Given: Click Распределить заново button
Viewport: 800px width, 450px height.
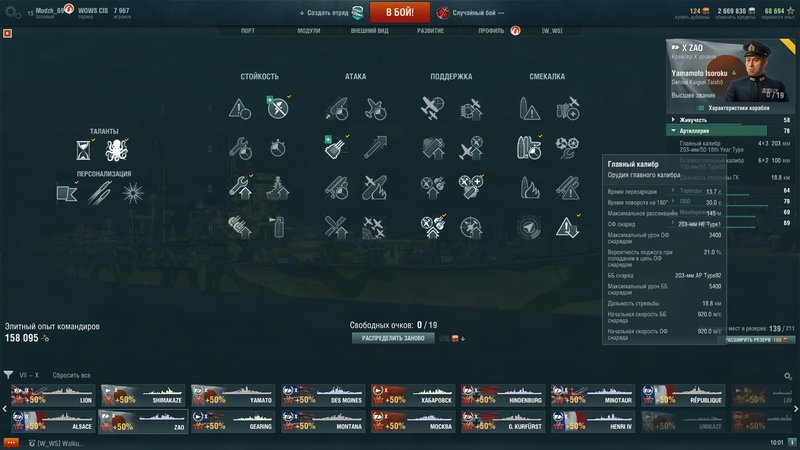Looking at the screenshot, I should pos(393,338).
